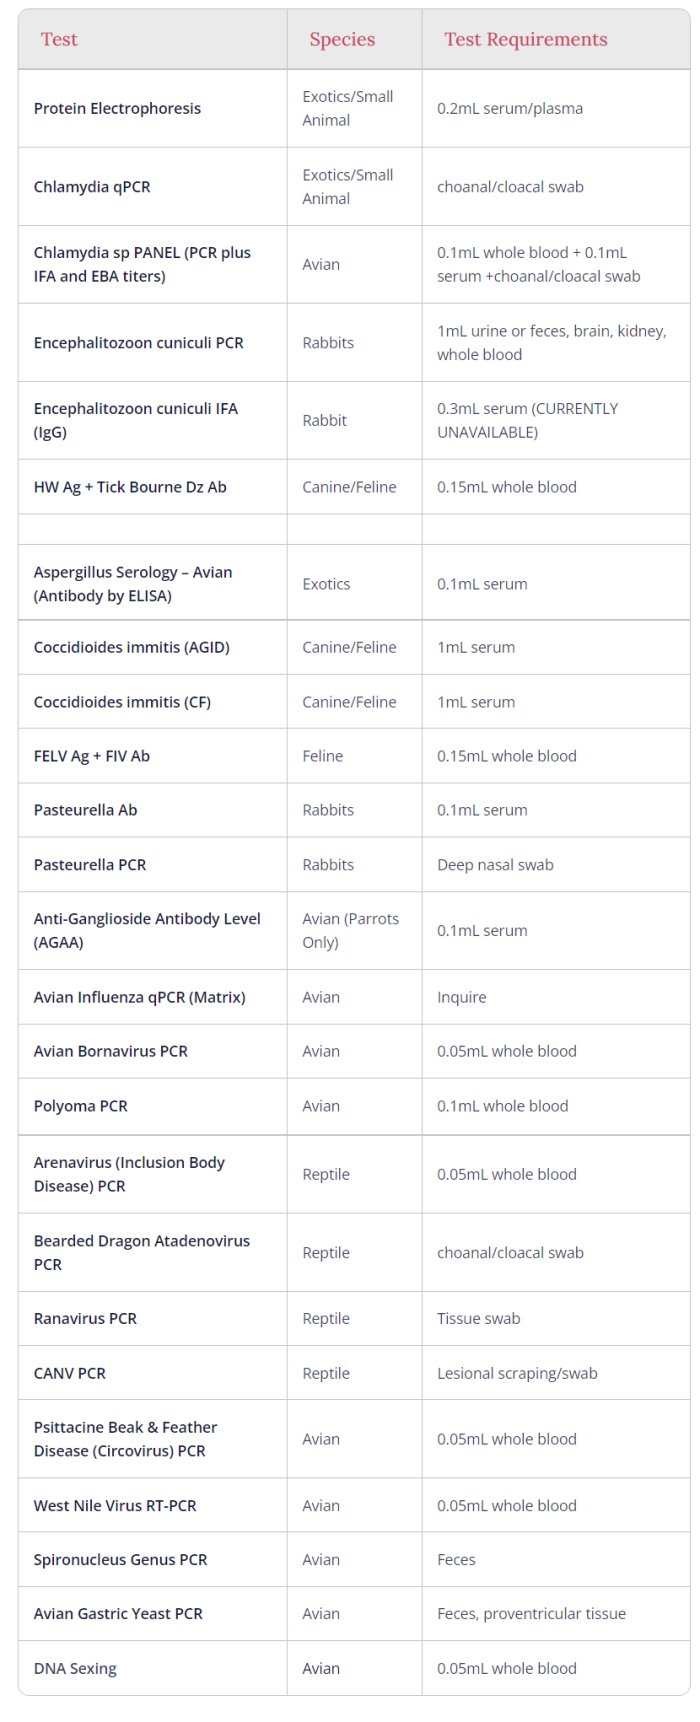Click the Inquire requirement for Avian Influenza
This screenshot has height=1722, width=700.
pyautogui.click(x=461, y=997)
